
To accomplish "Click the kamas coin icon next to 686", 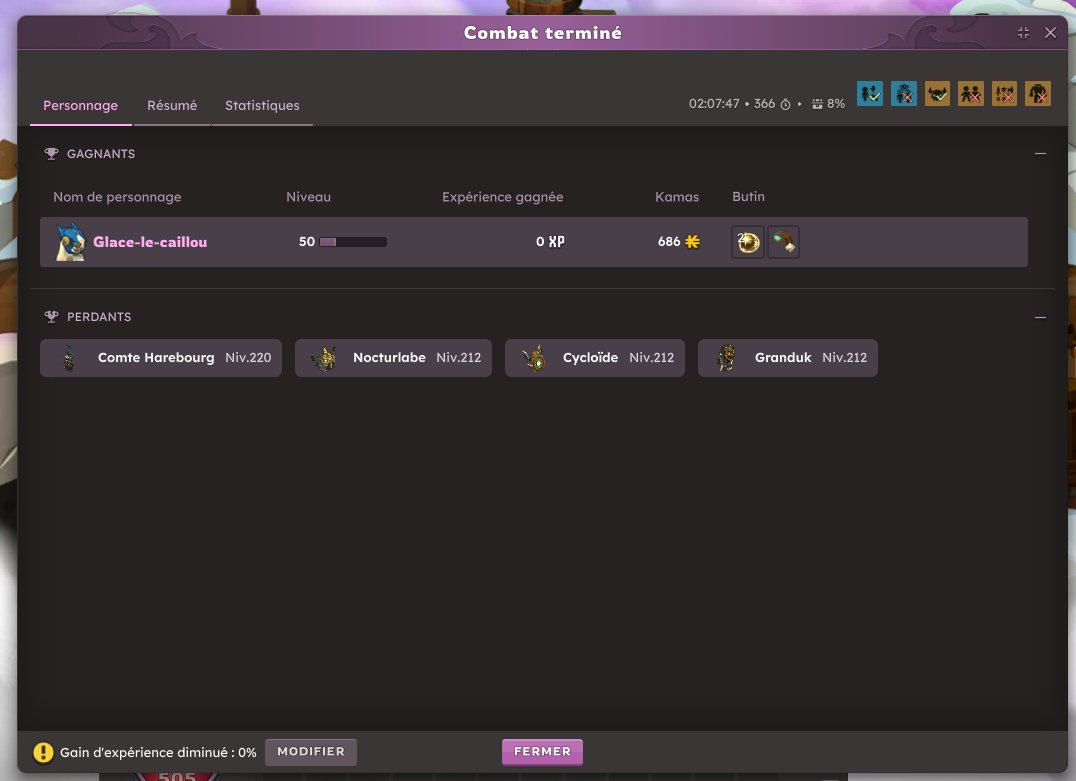I will (x=692, y=242).
